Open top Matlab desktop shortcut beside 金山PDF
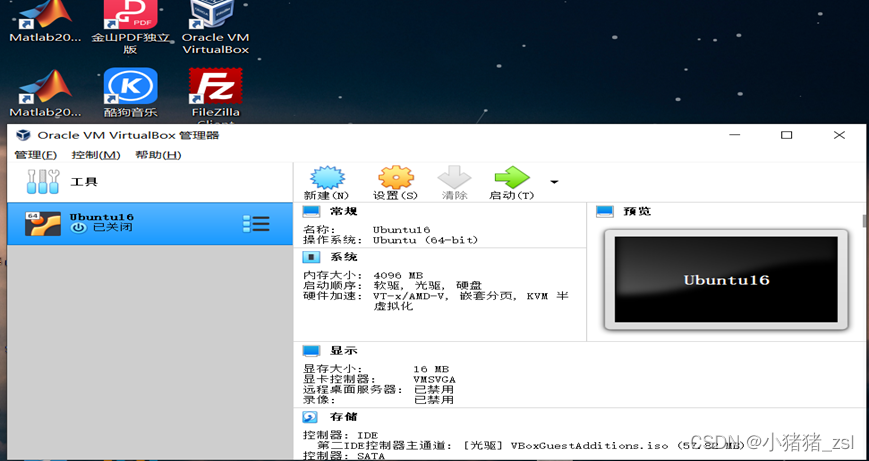 pyautogui.click(x=45, y=22)
